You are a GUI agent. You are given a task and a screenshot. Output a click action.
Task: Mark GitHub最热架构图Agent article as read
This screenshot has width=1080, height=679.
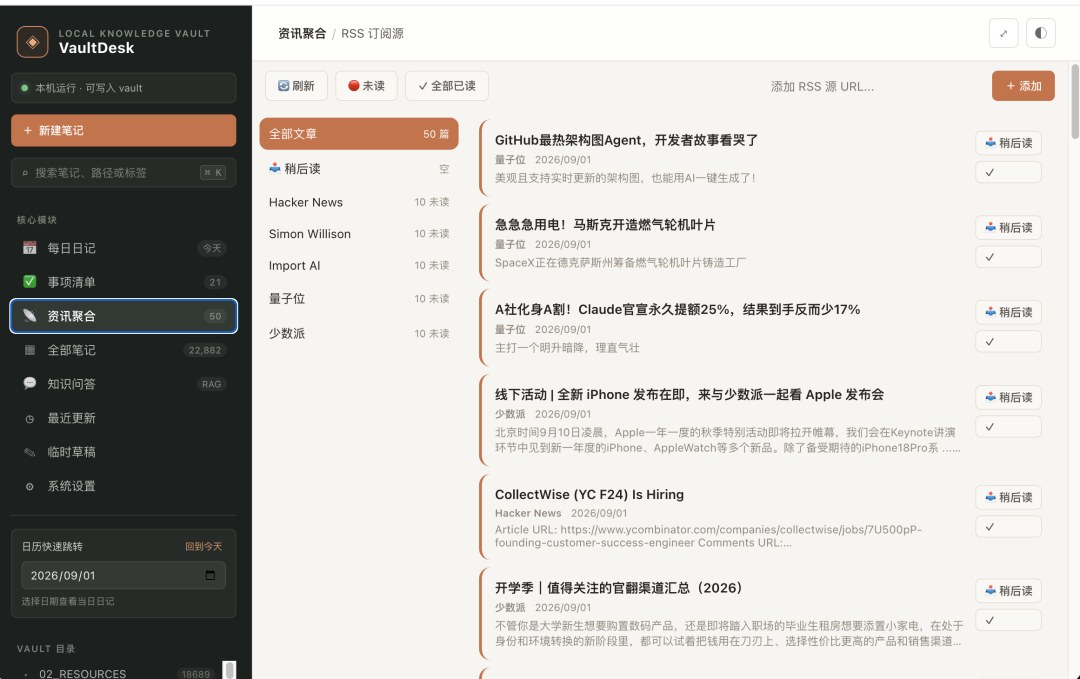click(x=1008, y=172)
